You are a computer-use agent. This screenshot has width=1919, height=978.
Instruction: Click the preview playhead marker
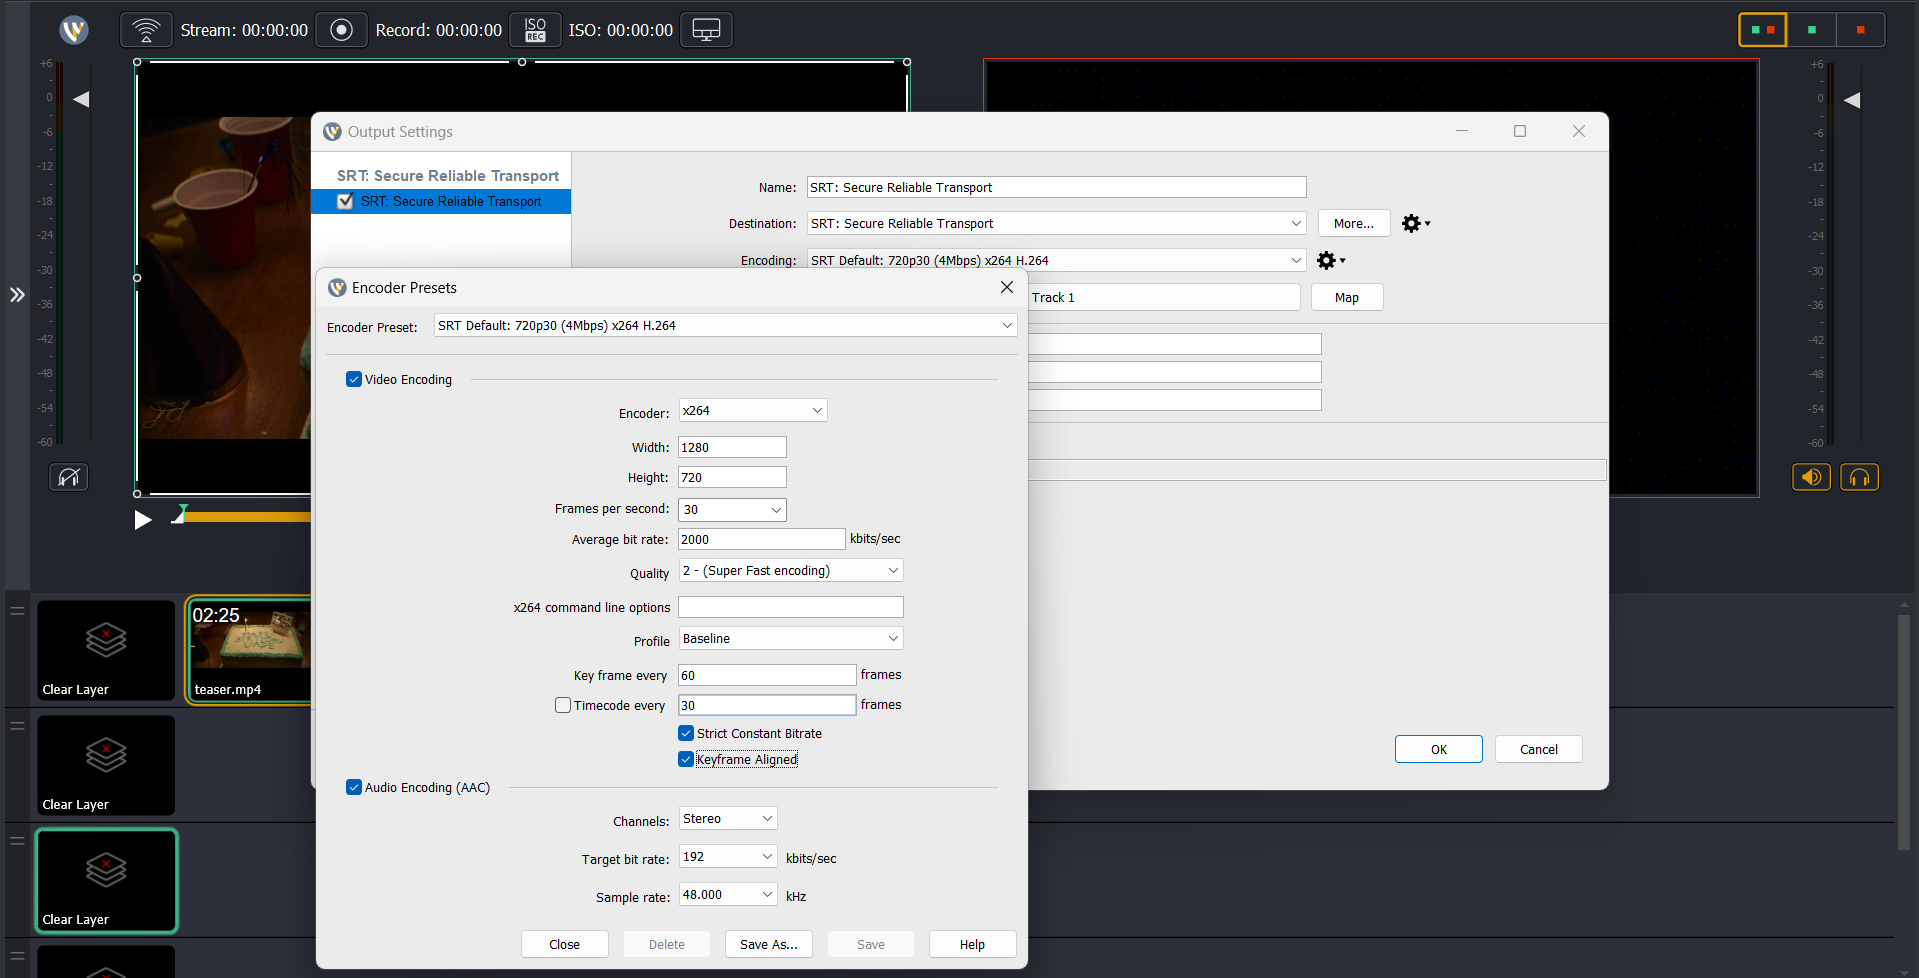(x=180, y=514)
